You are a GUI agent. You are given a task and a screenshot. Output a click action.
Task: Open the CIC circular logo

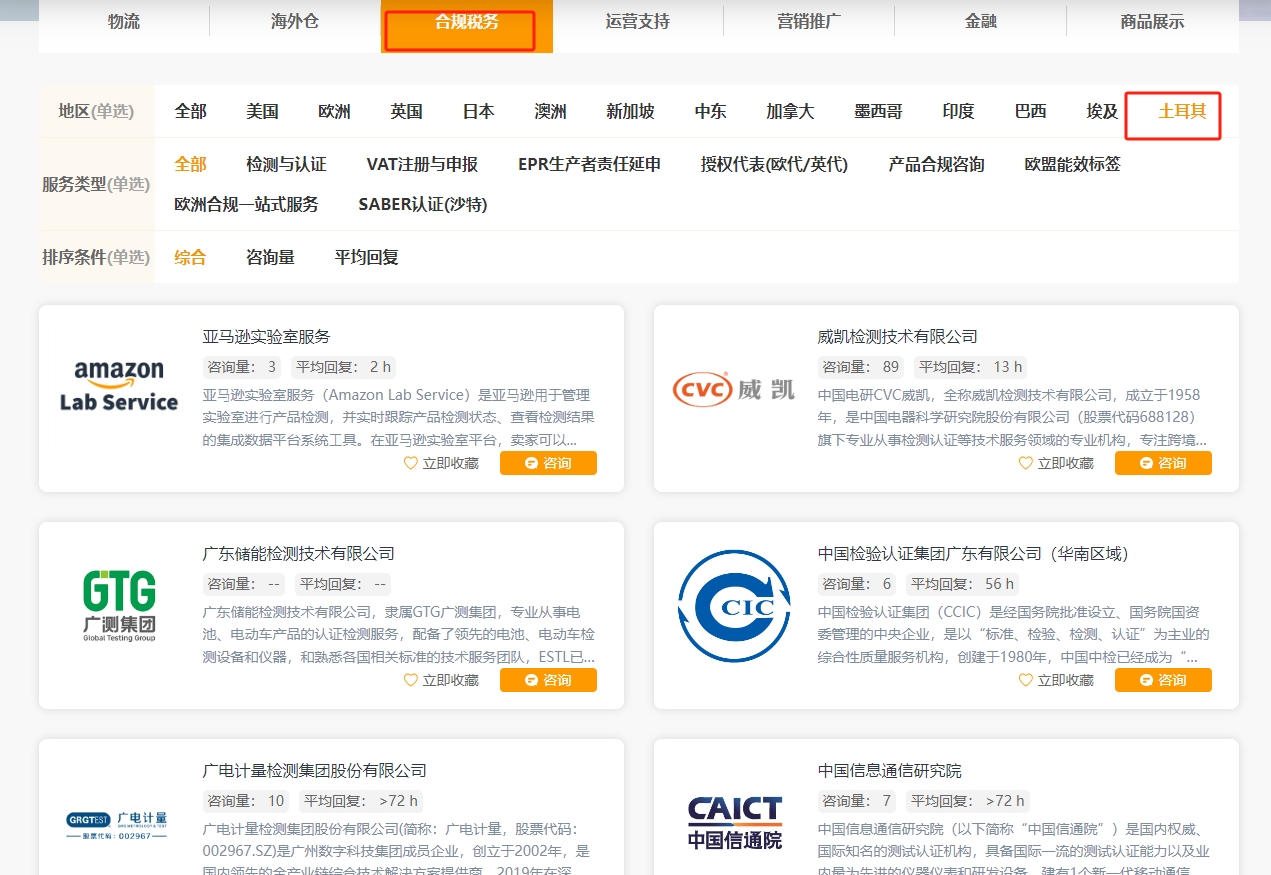[734, 606]
